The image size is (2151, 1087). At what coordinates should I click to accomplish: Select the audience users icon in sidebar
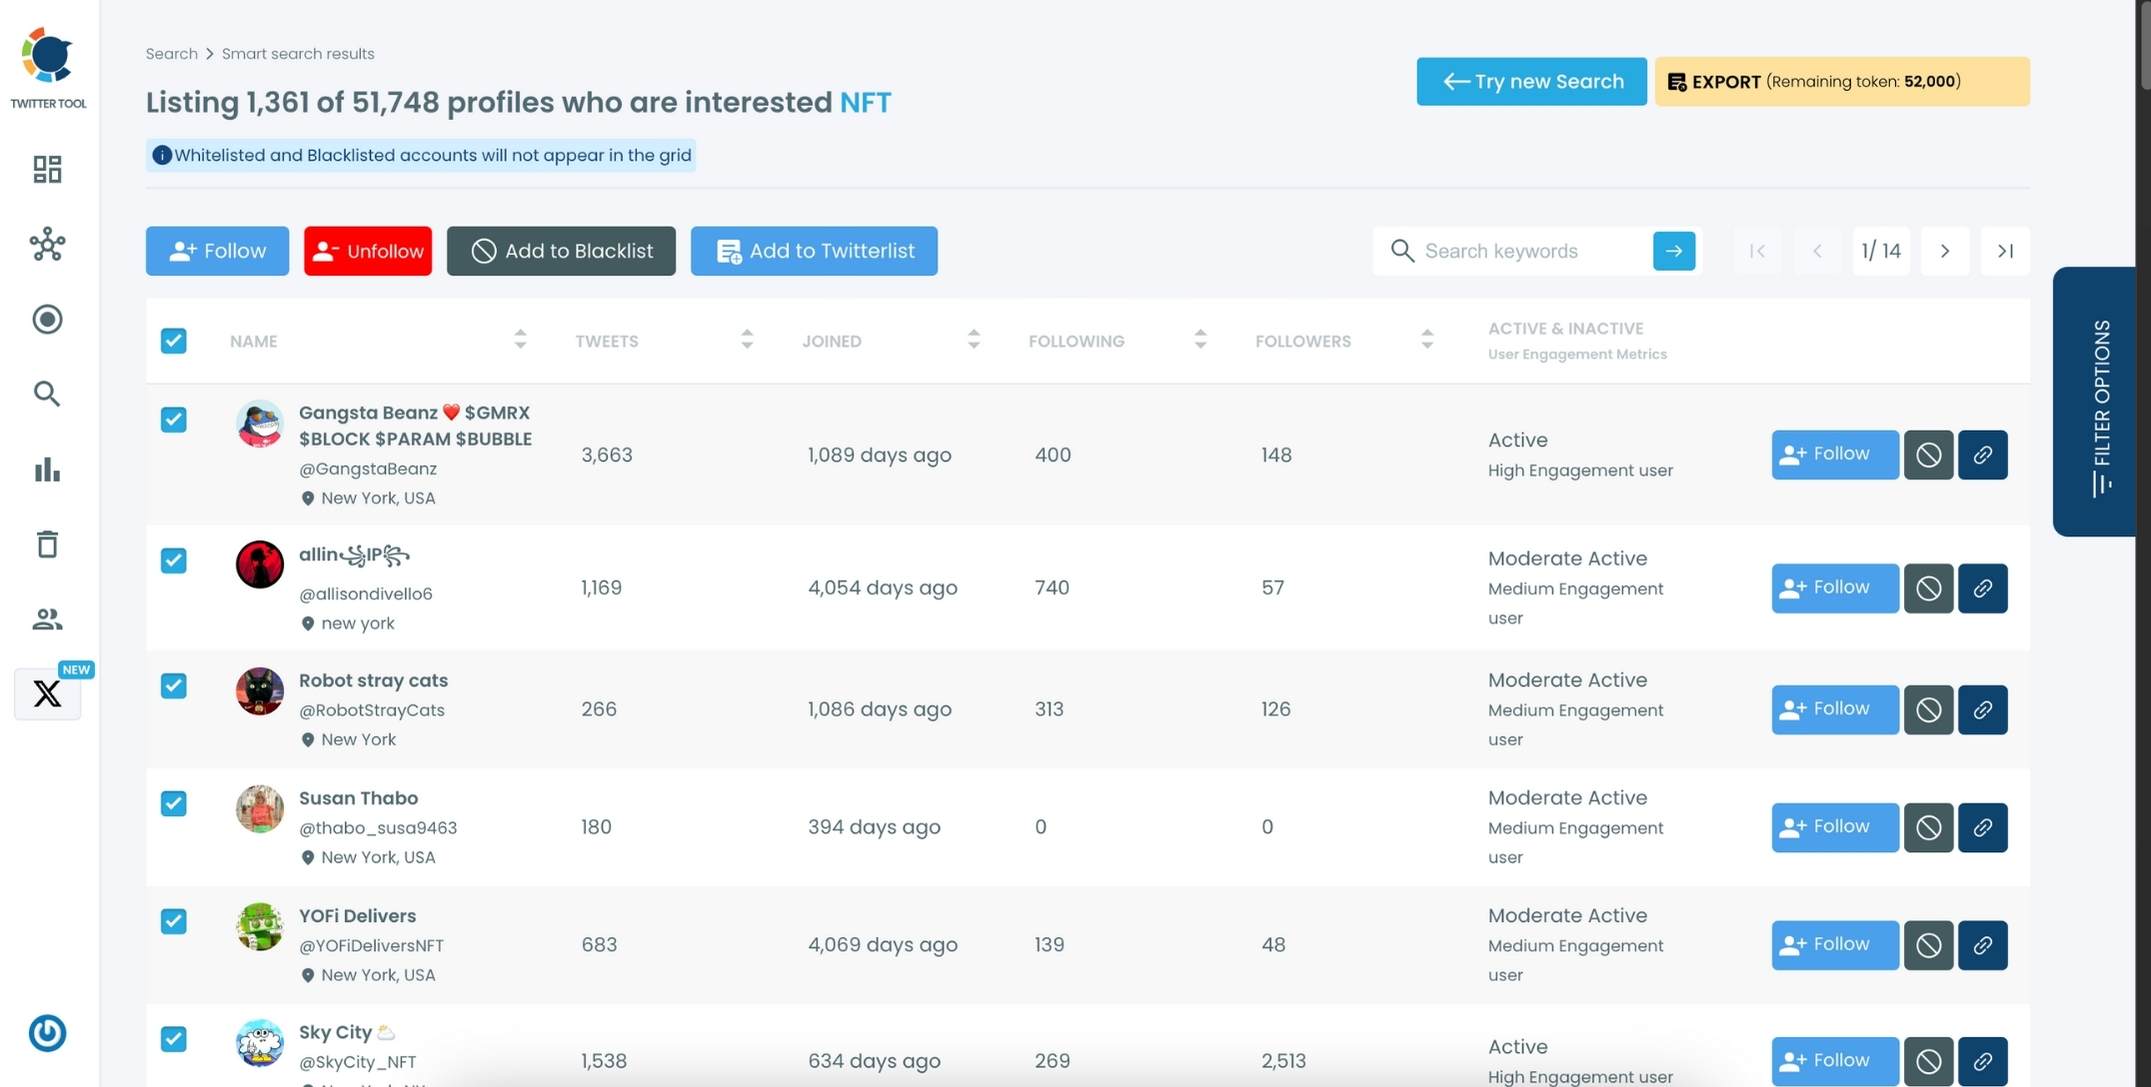(46, 619)
